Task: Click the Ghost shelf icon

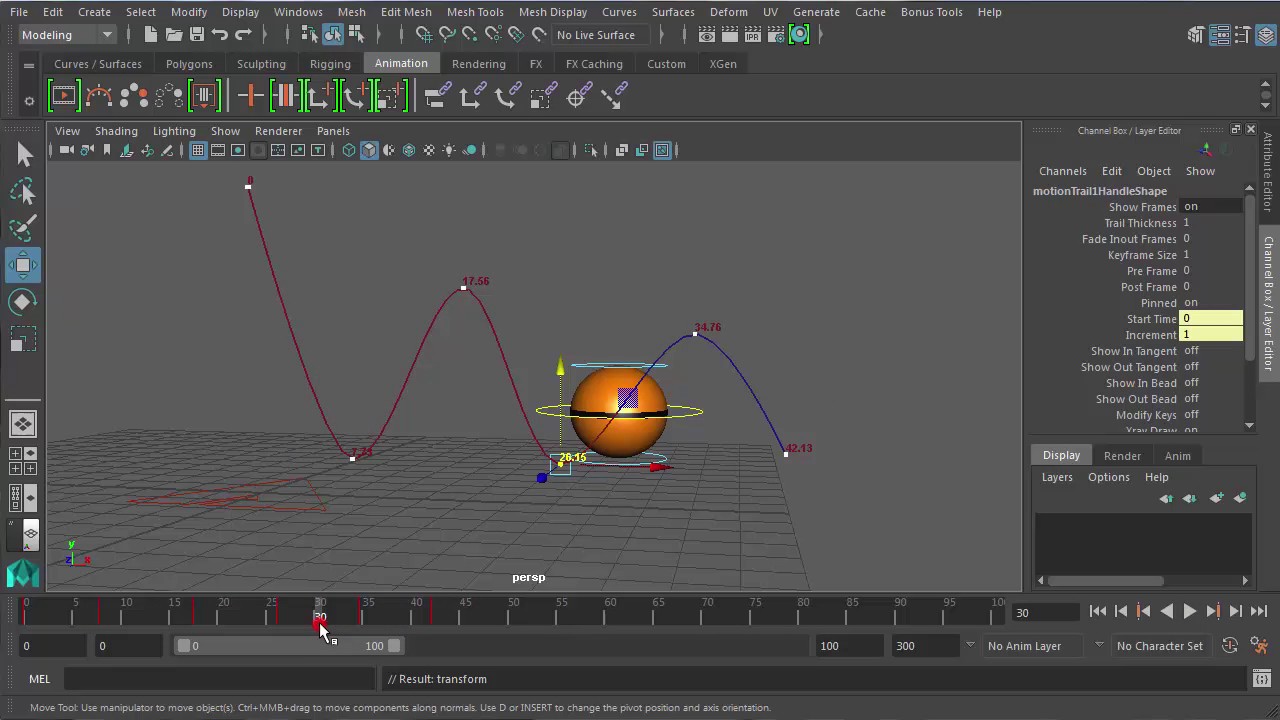Action: [133, 96]
